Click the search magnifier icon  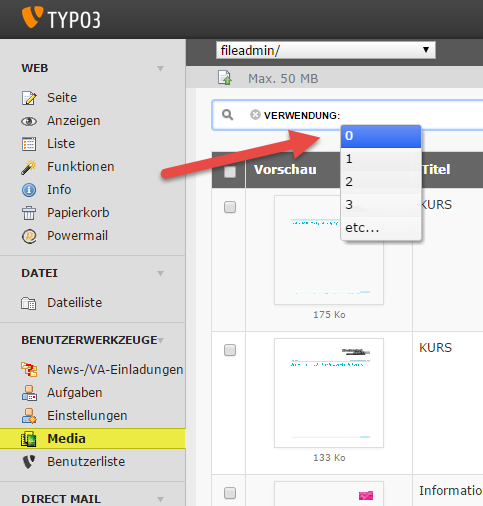click(228, 115)
